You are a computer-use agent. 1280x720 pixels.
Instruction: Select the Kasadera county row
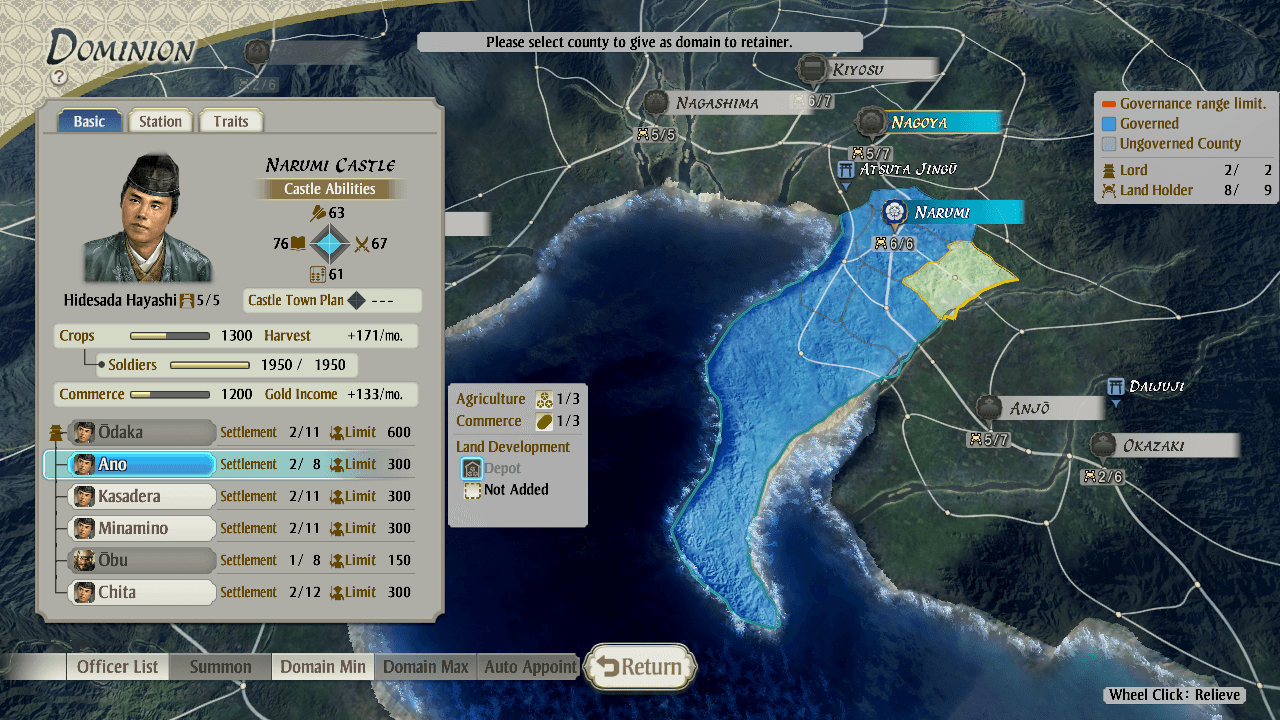pos(141,496)
